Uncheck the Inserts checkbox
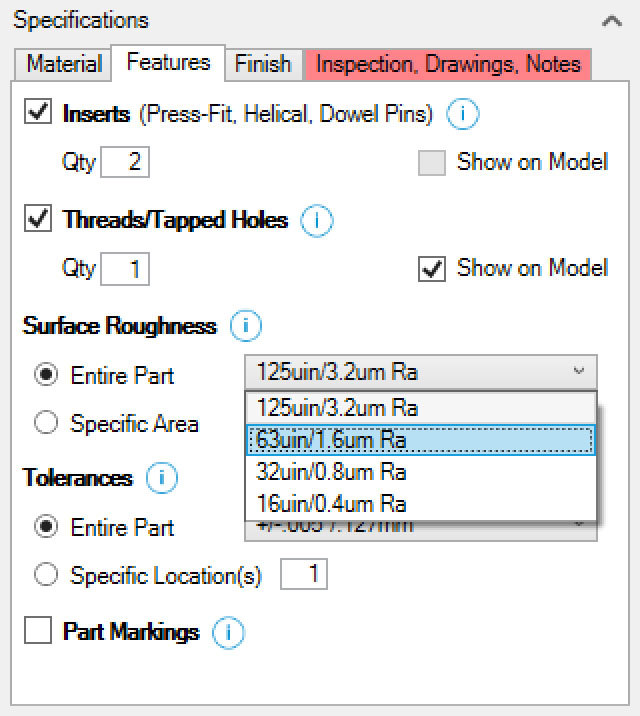Viewport: 640px width, 716px height. click(x=38, y=112)
